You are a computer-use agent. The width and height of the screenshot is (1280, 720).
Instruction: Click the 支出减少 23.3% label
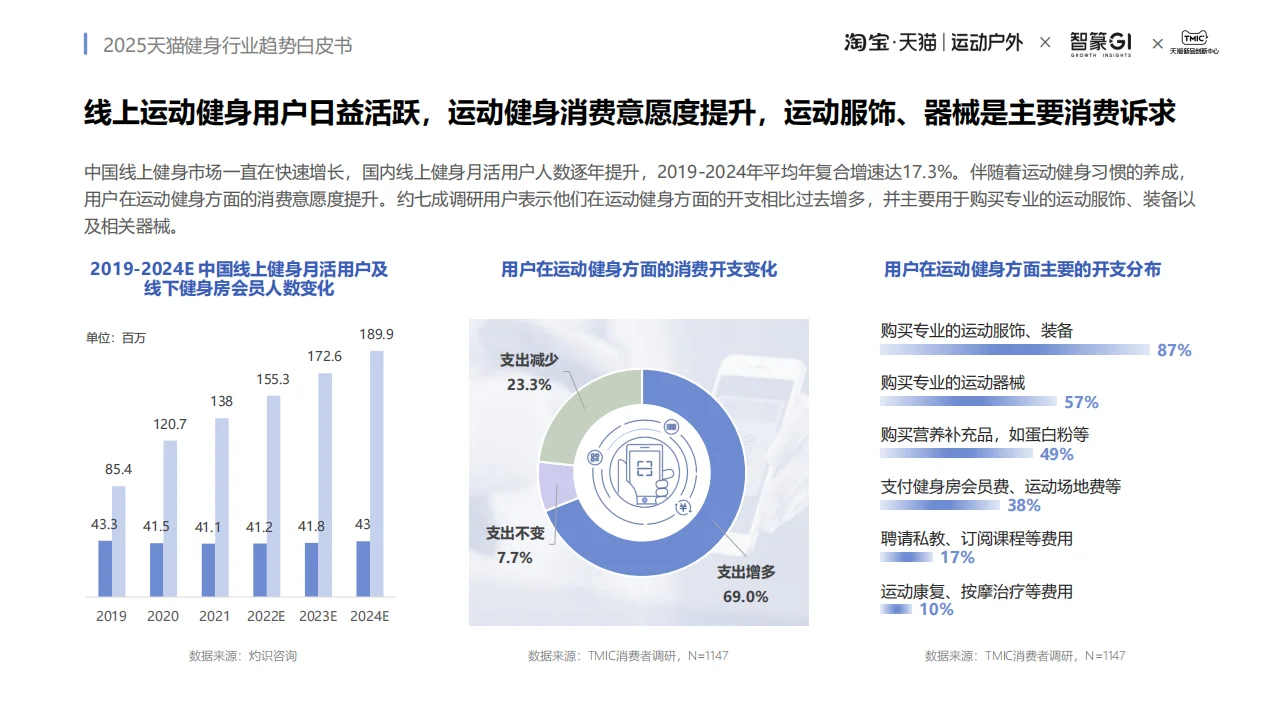[x=528, y=371]
